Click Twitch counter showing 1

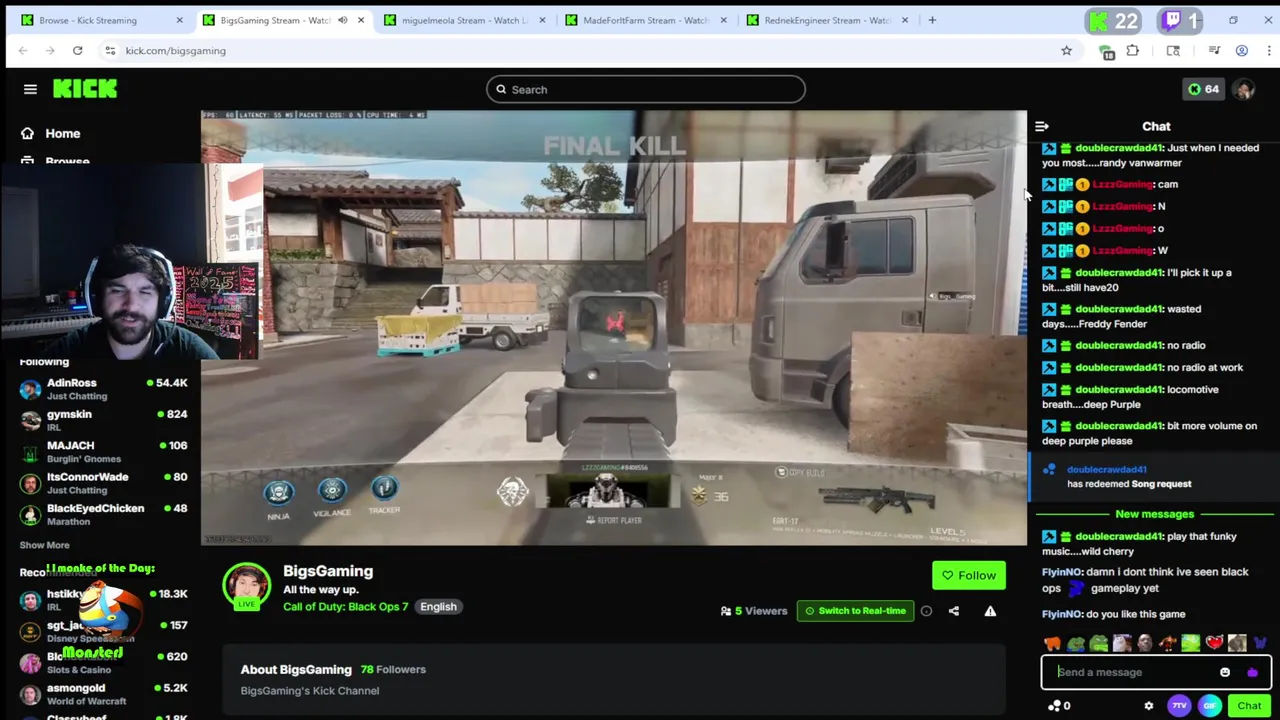click(x=1180, y=20)
